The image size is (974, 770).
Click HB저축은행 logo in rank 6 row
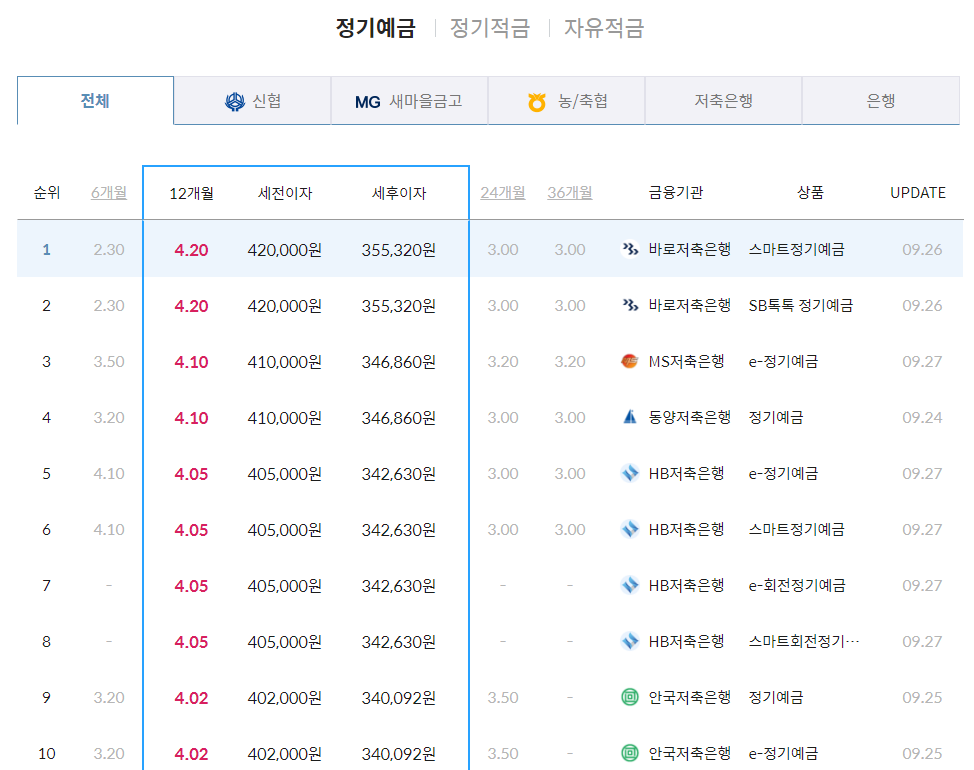tap(630, 529)
